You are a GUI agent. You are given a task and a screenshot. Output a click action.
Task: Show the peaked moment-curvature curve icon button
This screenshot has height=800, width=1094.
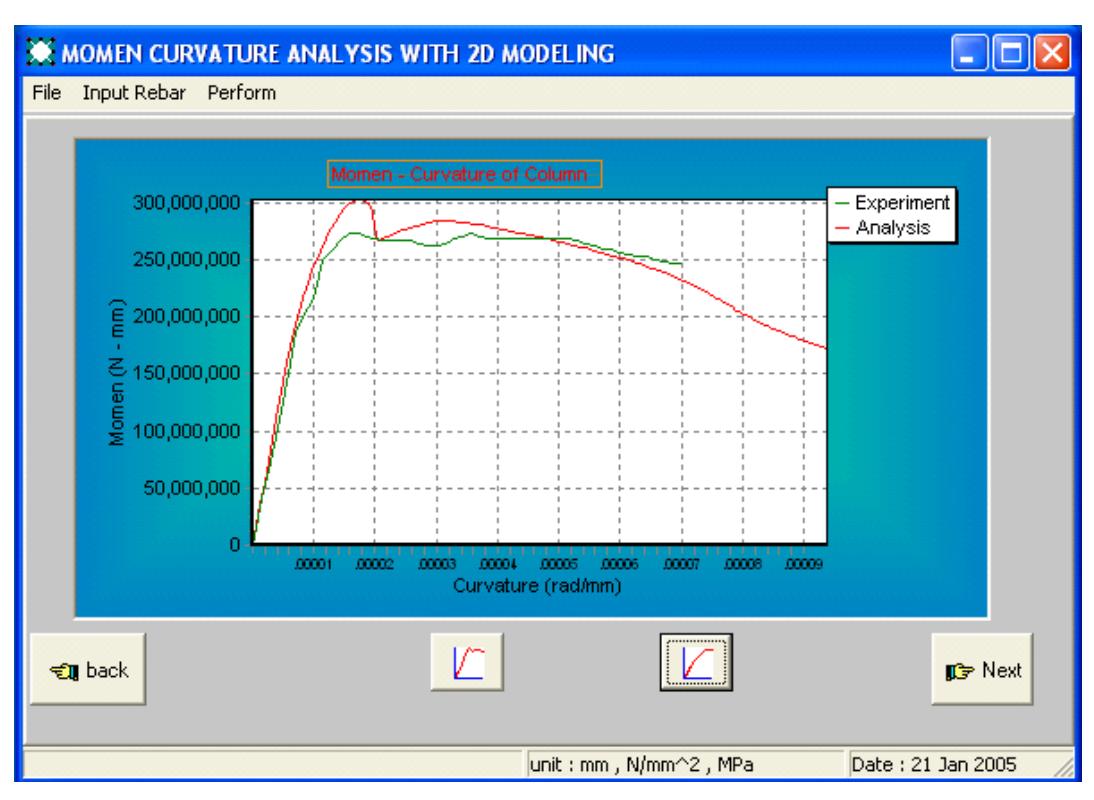coord(467,663)
